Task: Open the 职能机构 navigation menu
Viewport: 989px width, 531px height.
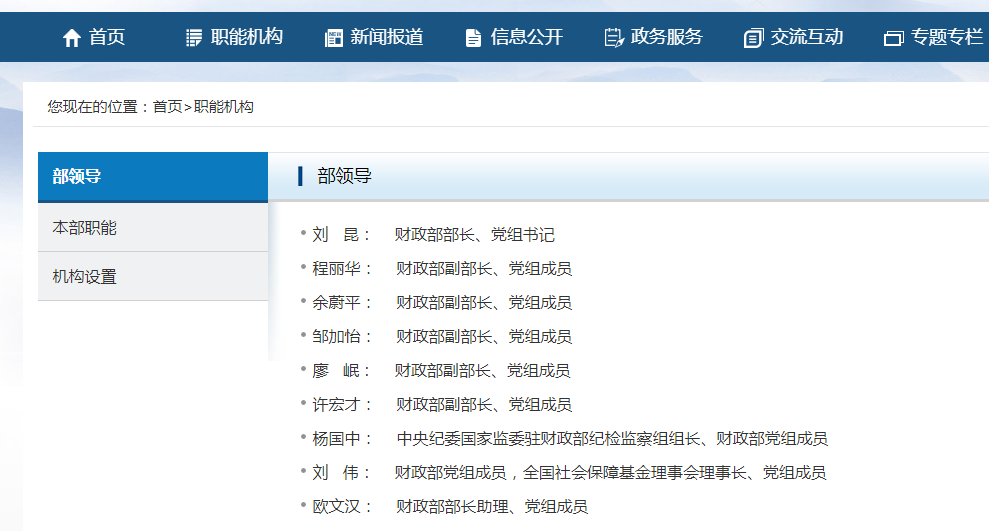Action: click(247, 37)
